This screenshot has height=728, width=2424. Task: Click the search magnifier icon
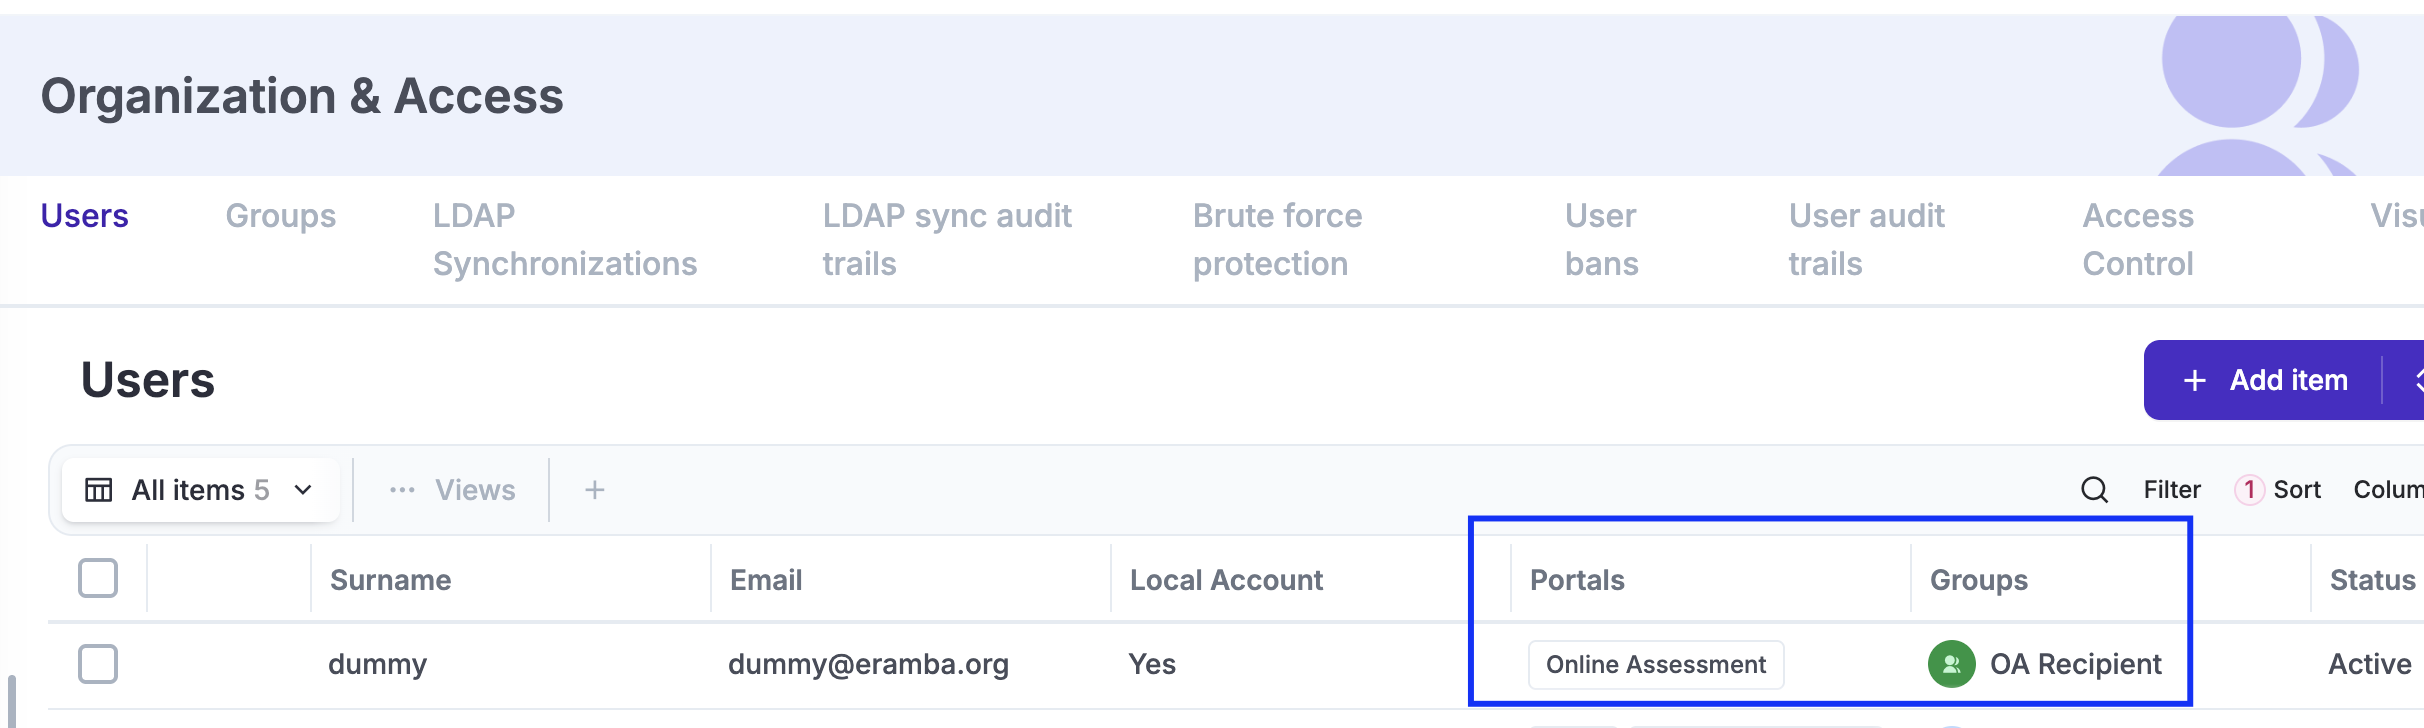pos(2094,490)
